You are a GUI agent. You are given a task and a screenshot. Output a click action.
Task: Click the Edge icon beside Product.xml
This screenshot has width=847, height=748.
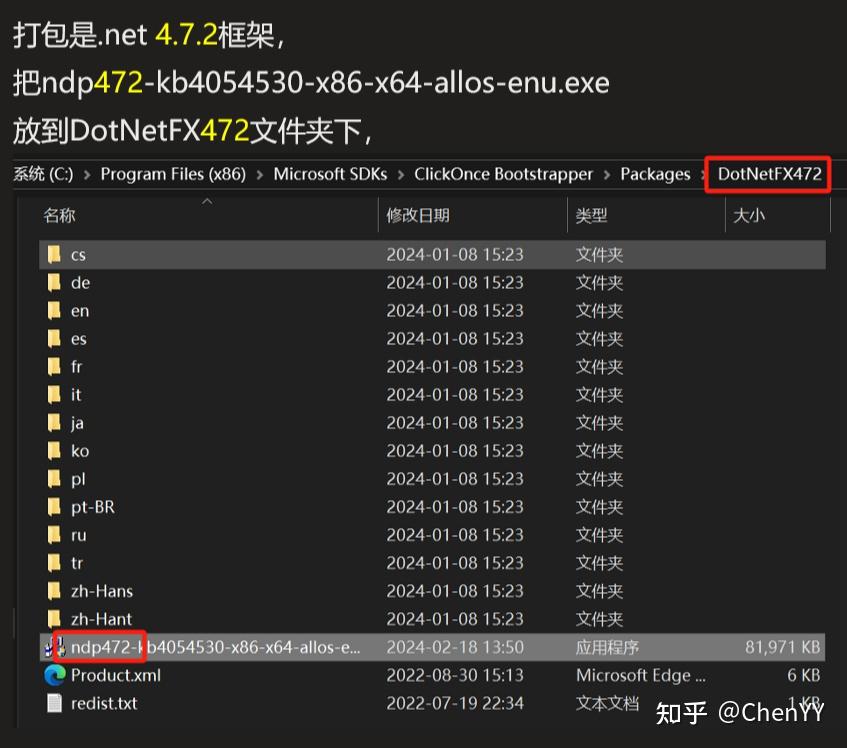[55, 675]
